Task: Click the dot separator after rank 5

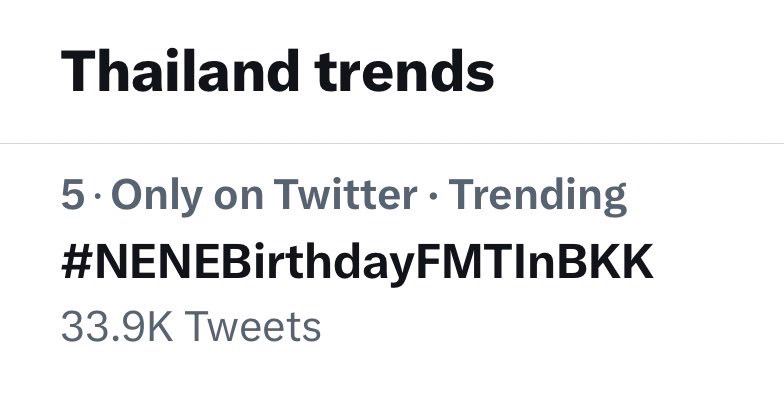Action: (x=98, y=196)
